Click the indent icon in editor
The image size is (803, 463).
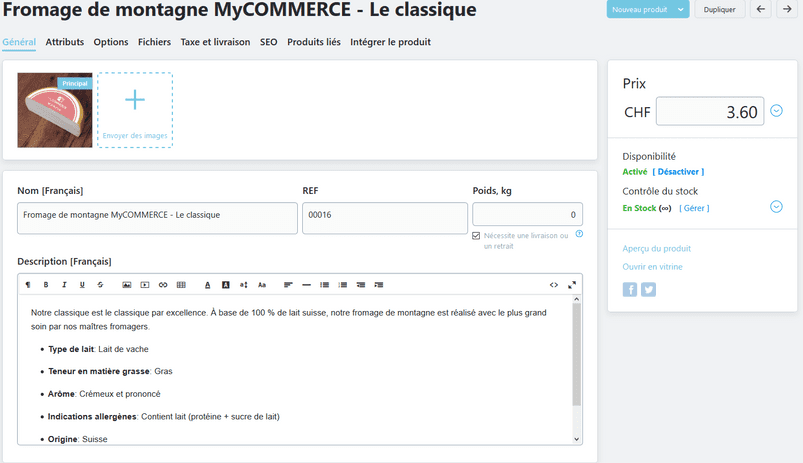coord(379,285)
